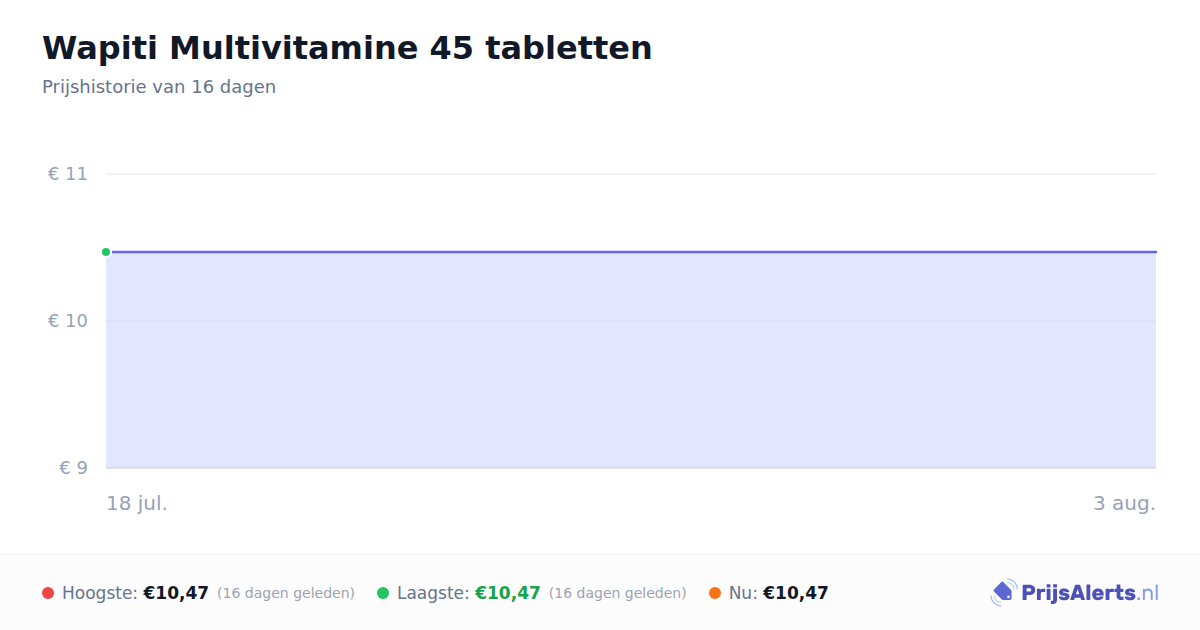The image size is (1200, 630).
Task: Click '16 dagen geleden' next to Hoogste
Action: (286, 593)
